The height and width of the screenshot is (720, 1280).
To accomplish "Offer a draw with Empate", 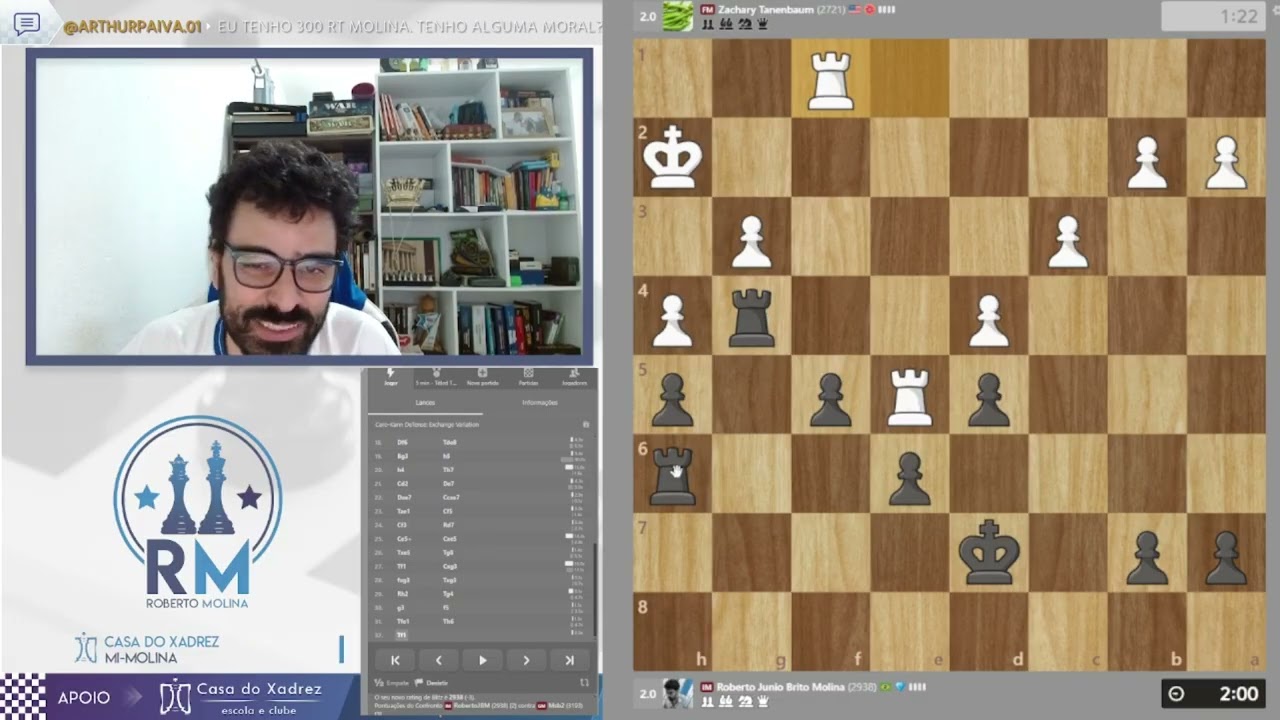I will pyautogui.click(x=392, y=683).
